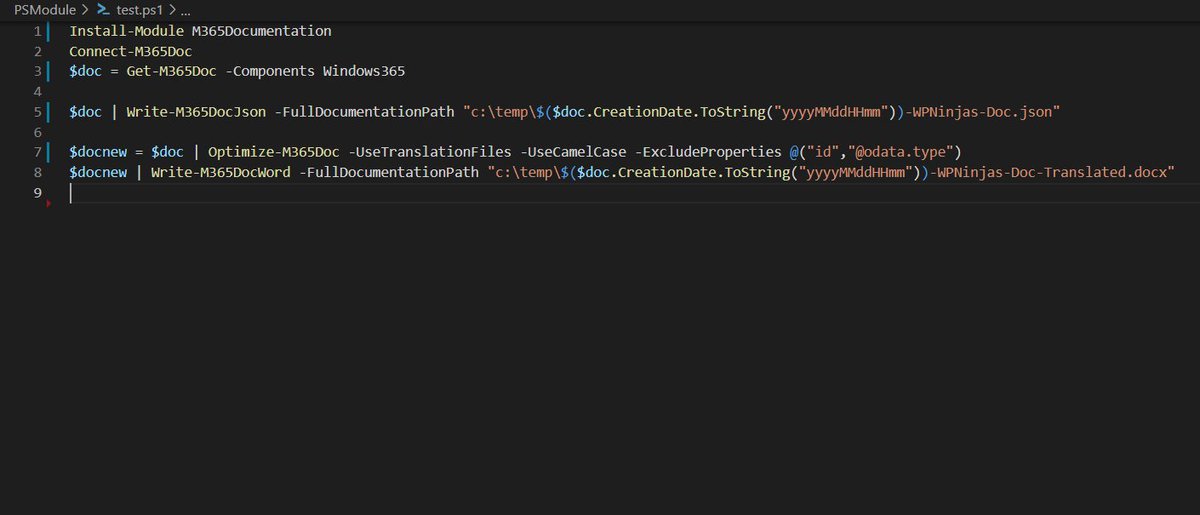Click the Windows365 component value
This screenshot has height=515, width=1200.
364,71
